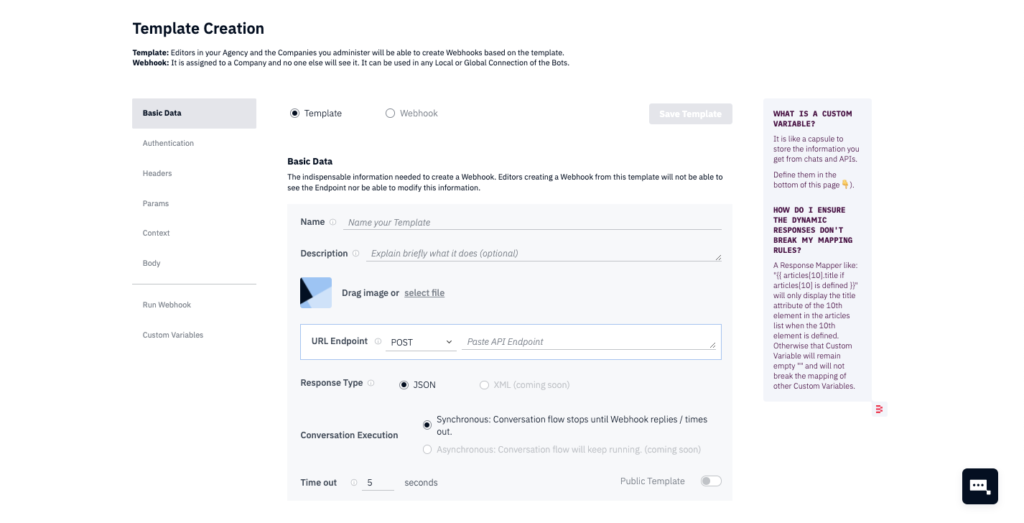Click the info icon beside Description label
This screenshot has width=1024, height=523.
(x=356, y=253)
